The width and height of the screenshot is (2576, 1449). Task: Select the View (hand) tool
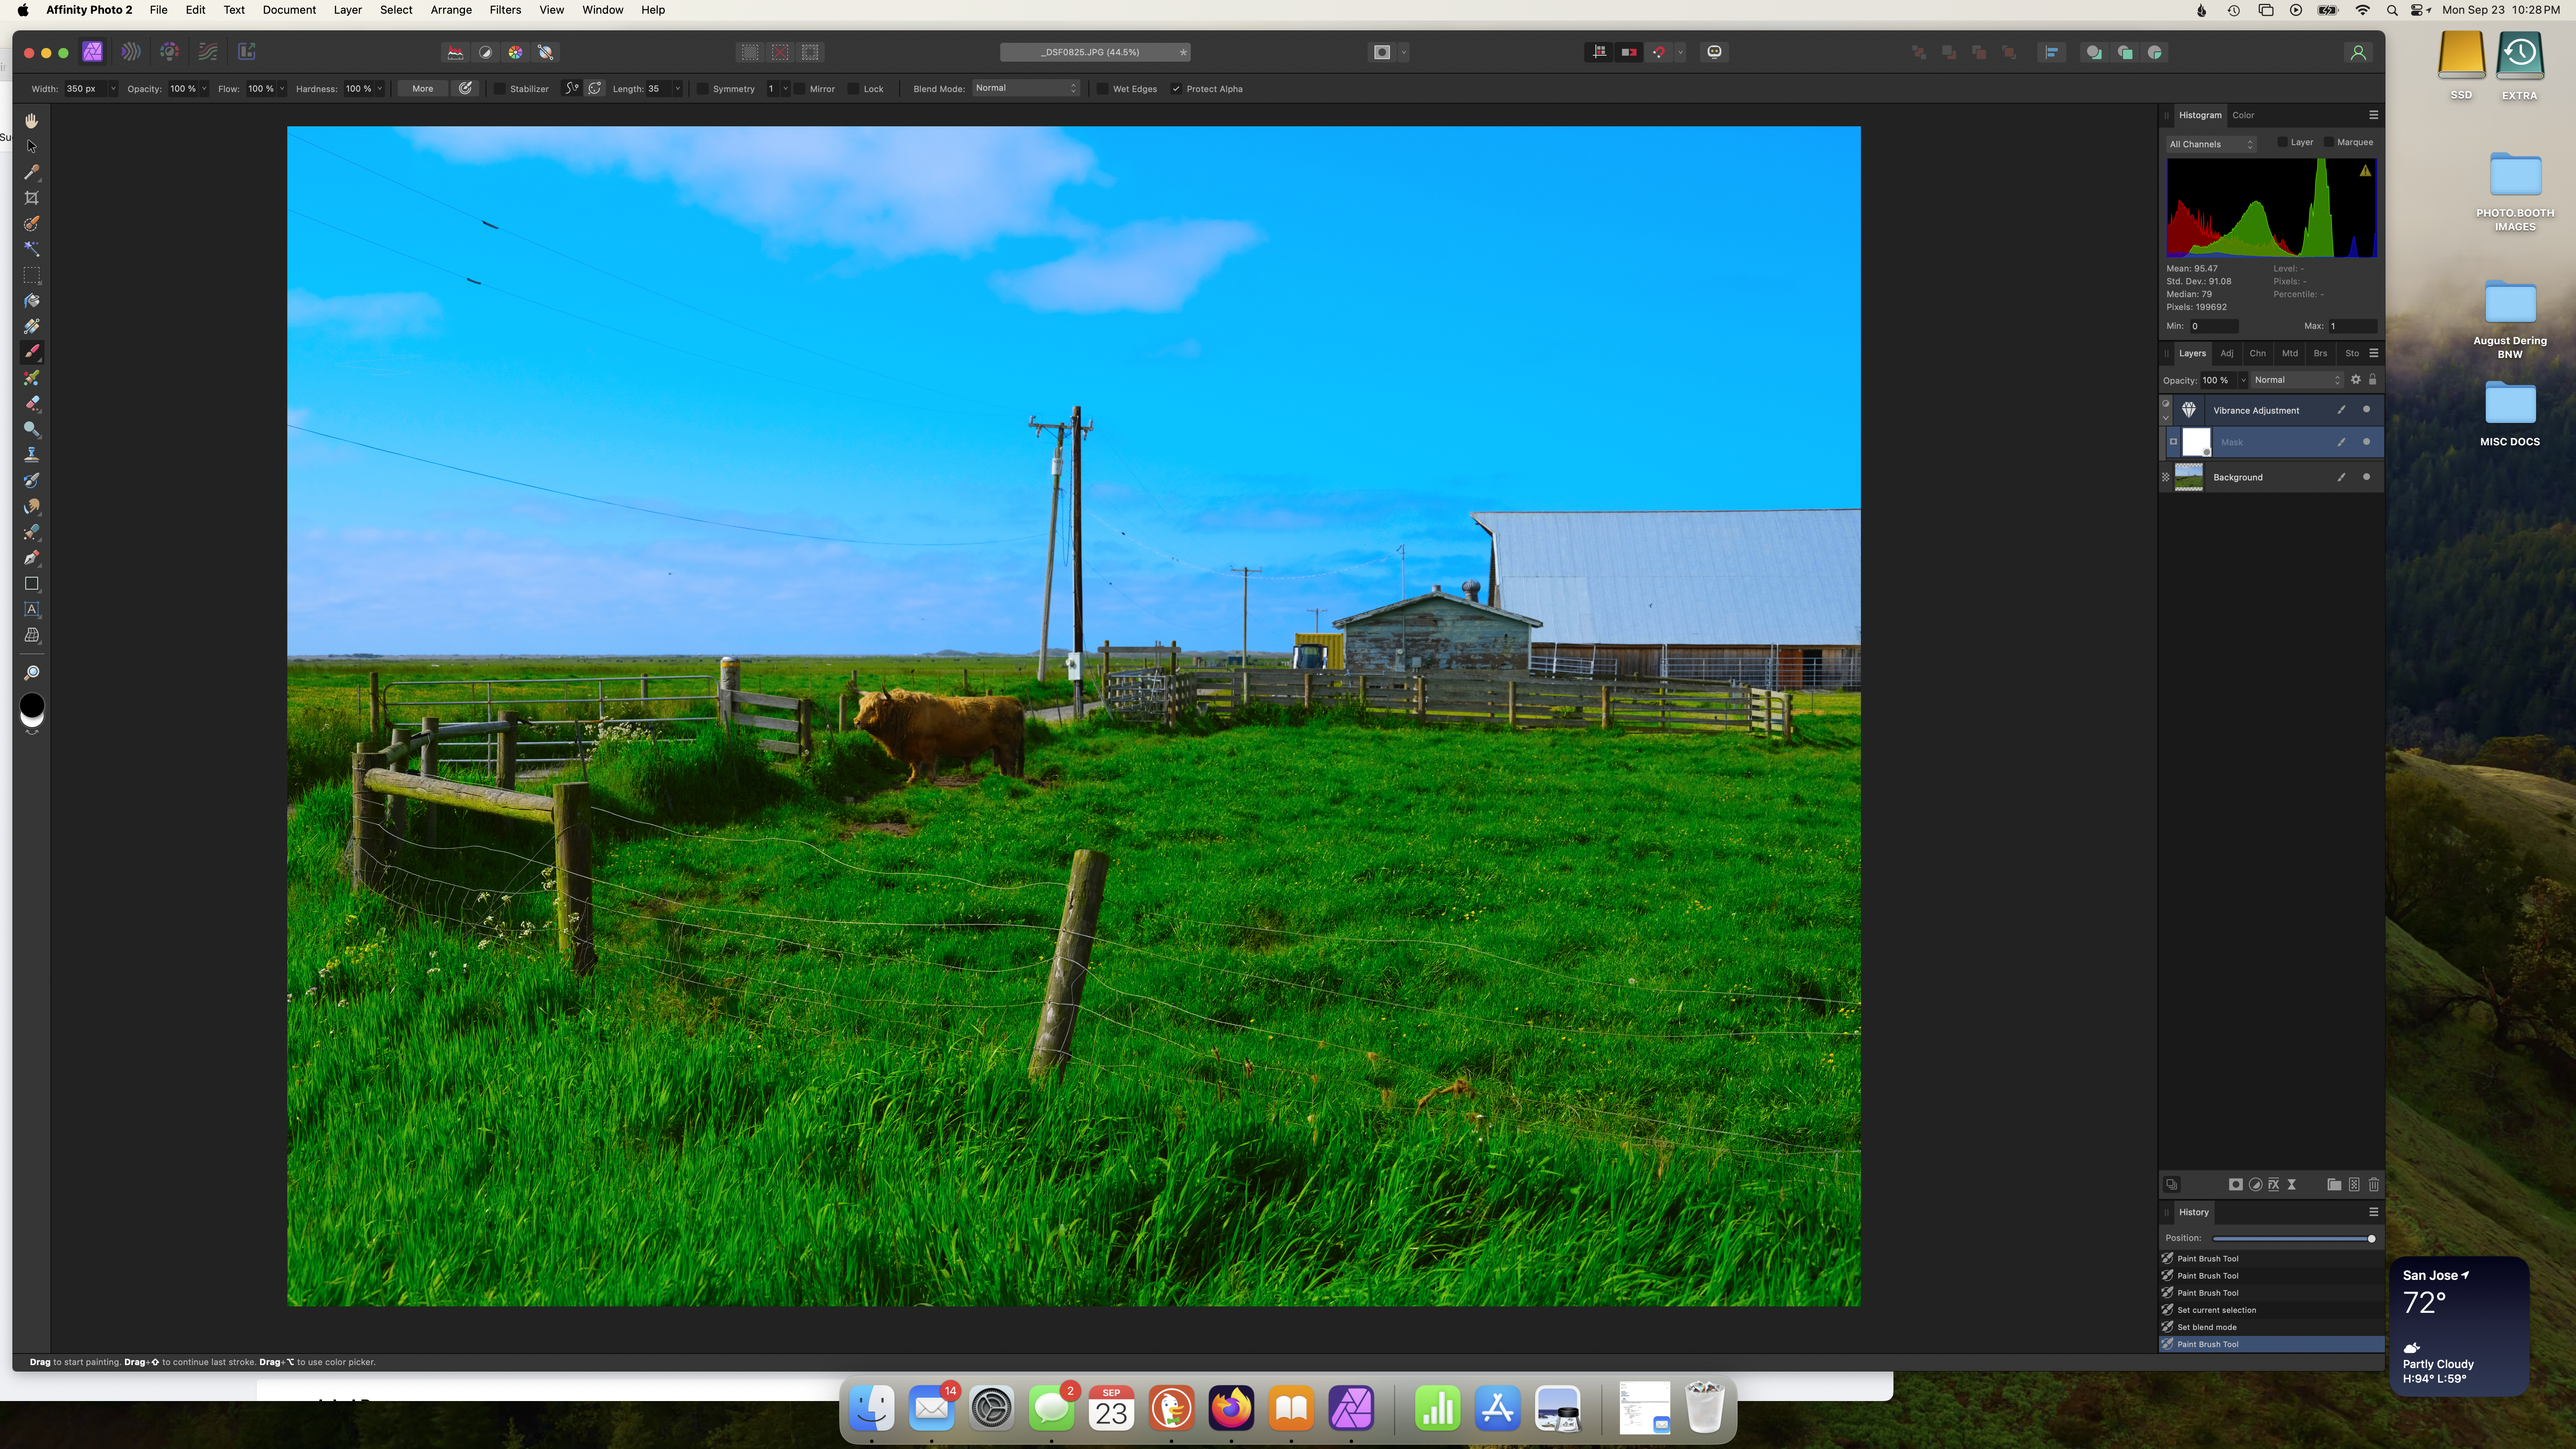point(32,121)
